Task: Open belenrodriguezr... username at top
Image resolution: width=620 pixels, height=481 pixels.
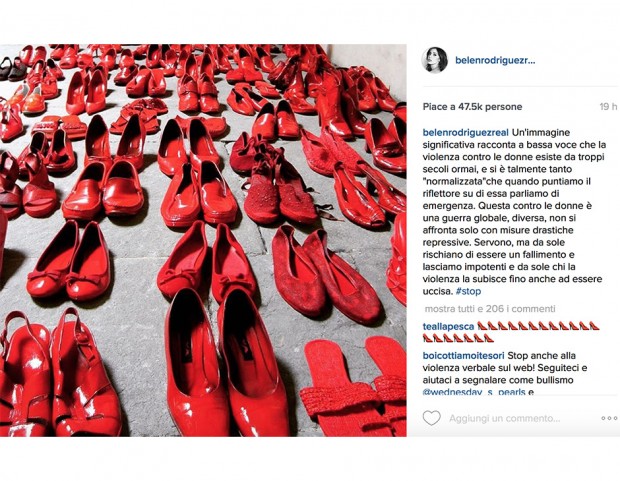Action: point(495,61)
